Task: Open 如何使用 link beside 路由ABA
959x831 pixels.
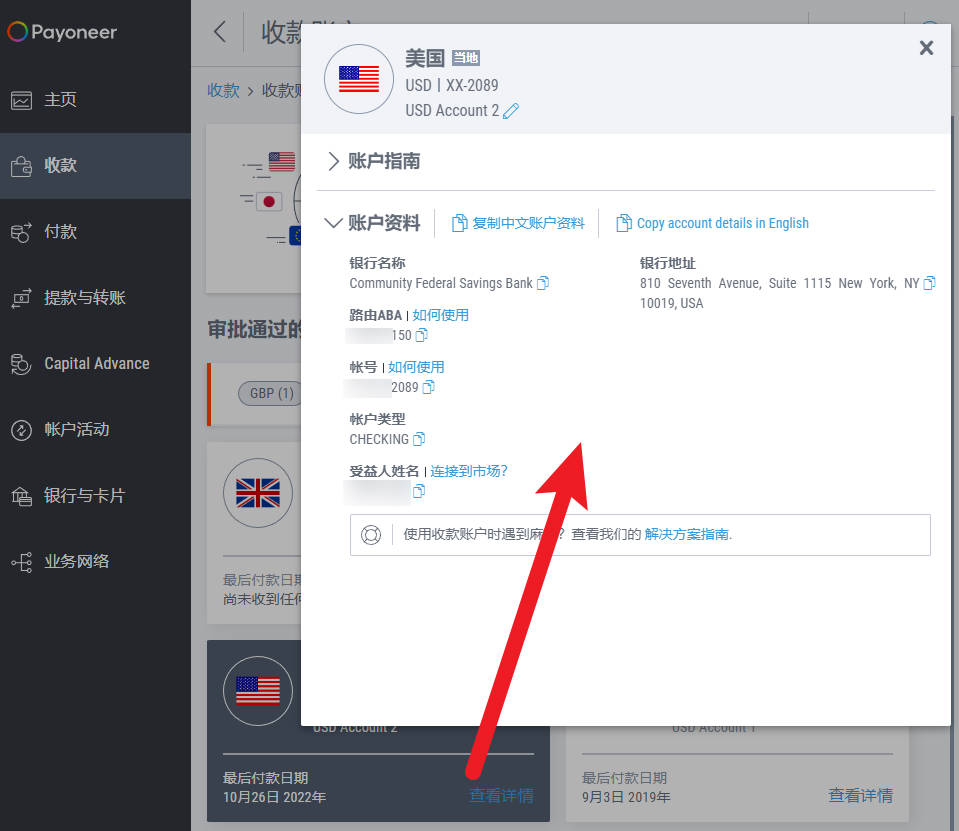Action: pyautogui.click(x=440, y=315)
